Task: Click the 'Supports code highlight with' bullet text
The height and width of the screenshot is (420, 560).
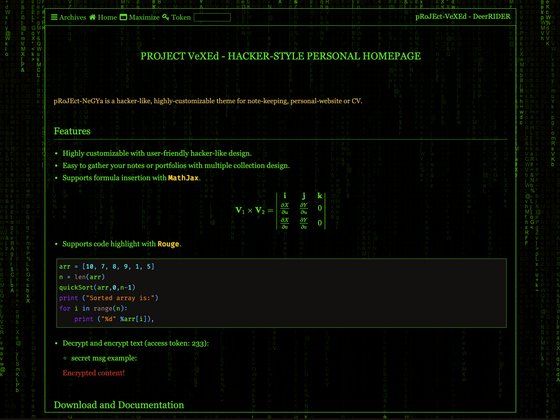Action: pyautogui.click(x=109, y=244)
